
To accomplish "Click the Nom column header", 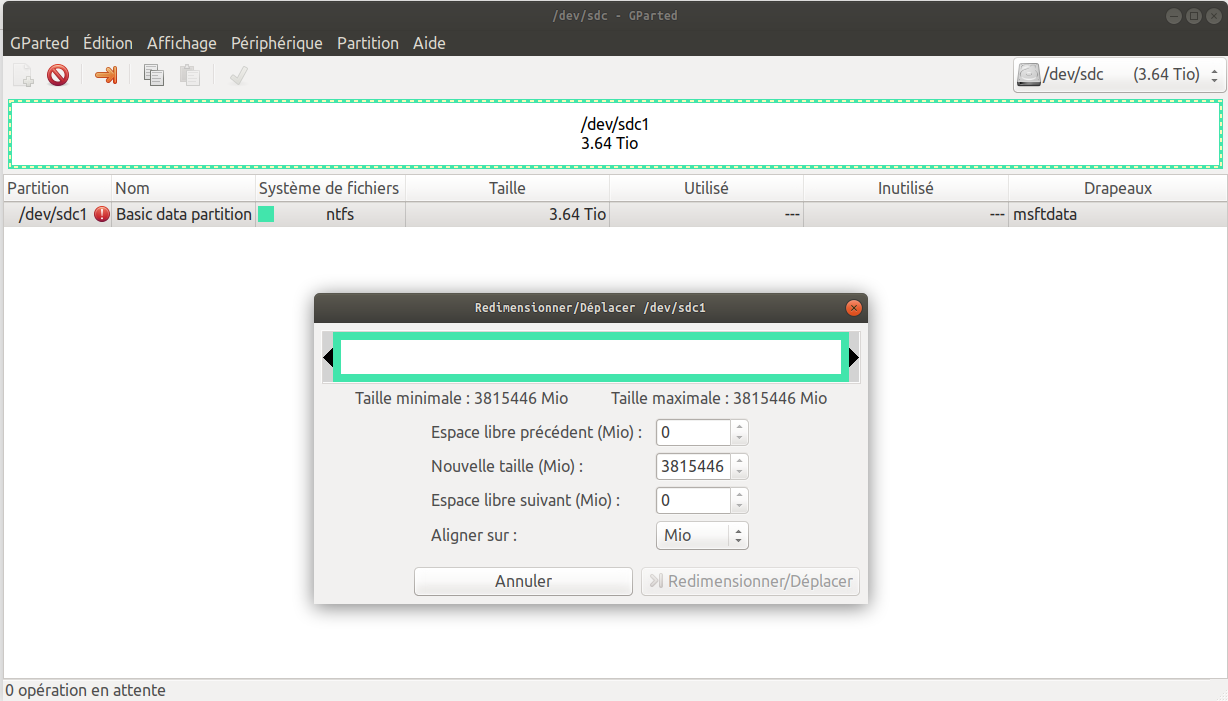I will pos(183,188).
